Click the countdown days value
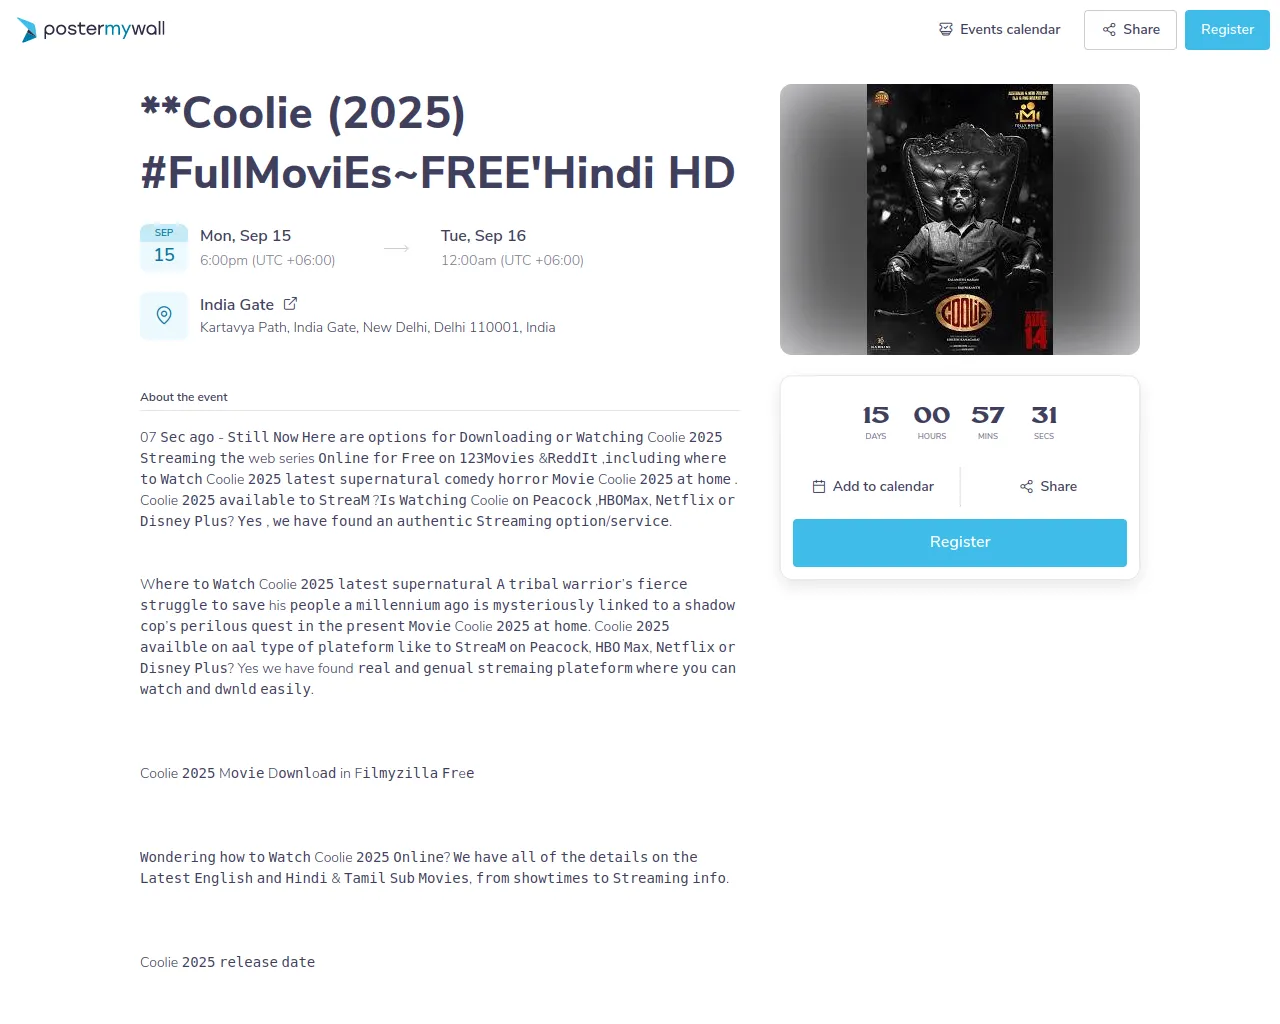 coord(876,415)
